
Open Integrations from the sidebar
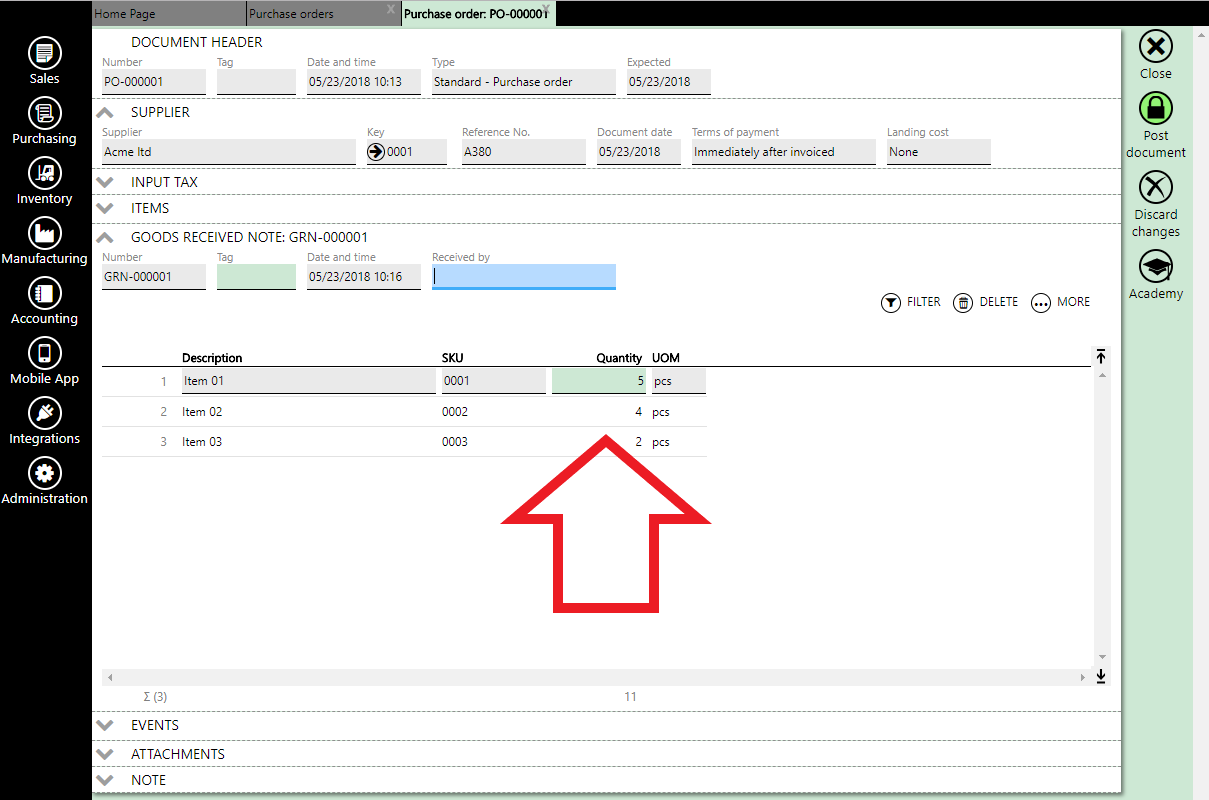click(x=44, y=414)
